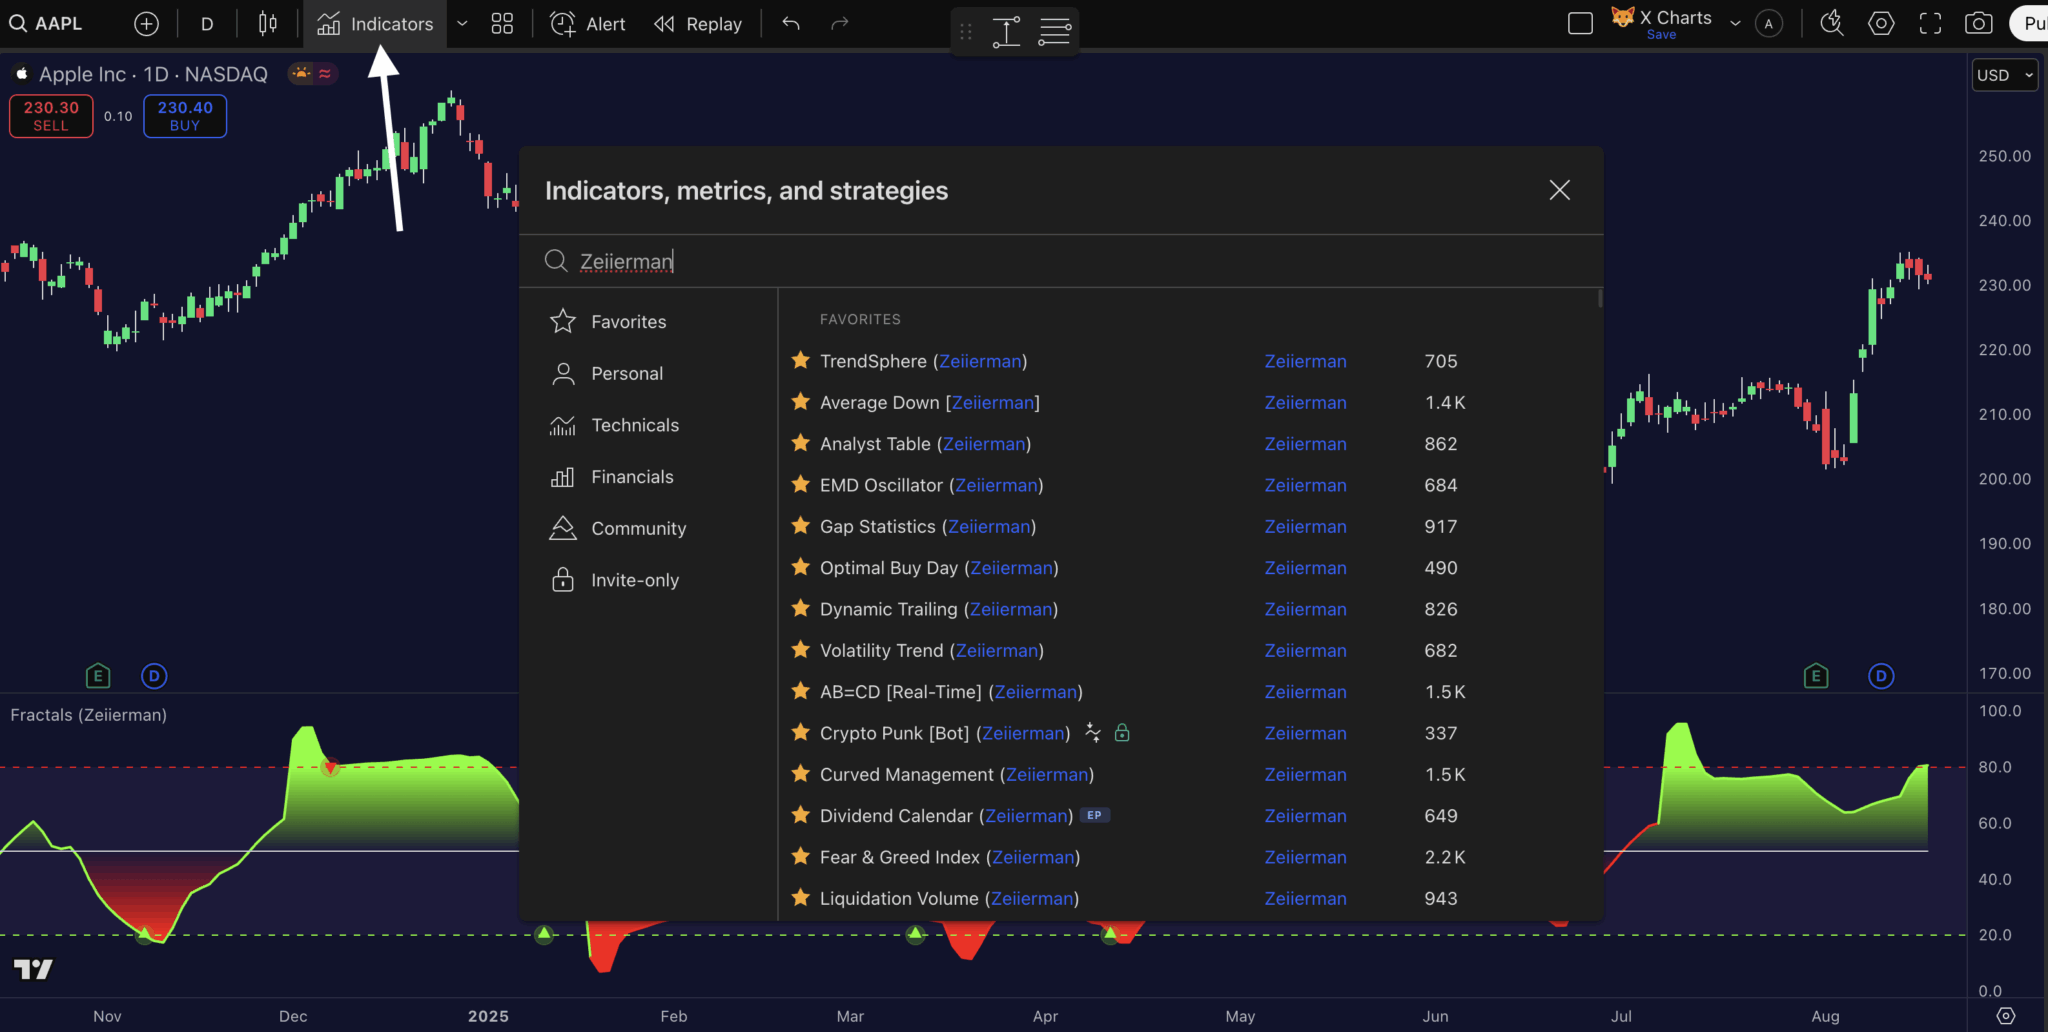The width and height of the screenshot is (2048, 1032).
Task: Unfavorite the TrendSphere indicator star
Action: click(x=800, y=361)
